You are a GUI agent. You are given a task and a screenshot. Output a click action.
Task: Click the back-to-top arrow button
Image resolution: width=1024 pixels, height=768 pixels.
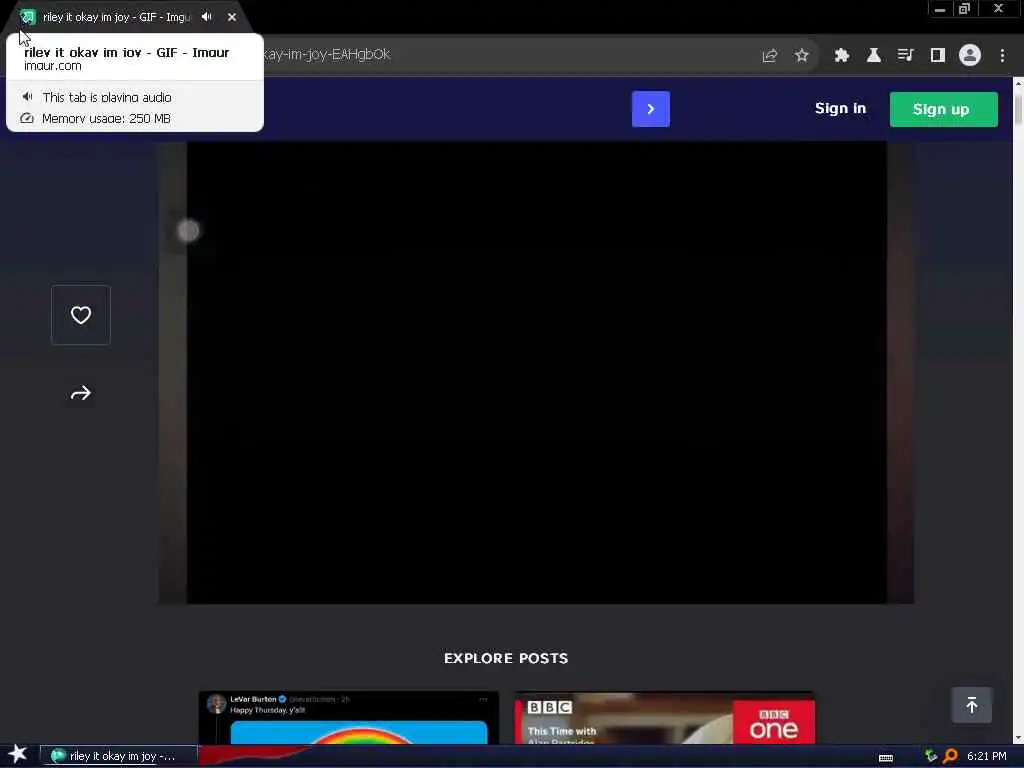(x=972, y=705)
